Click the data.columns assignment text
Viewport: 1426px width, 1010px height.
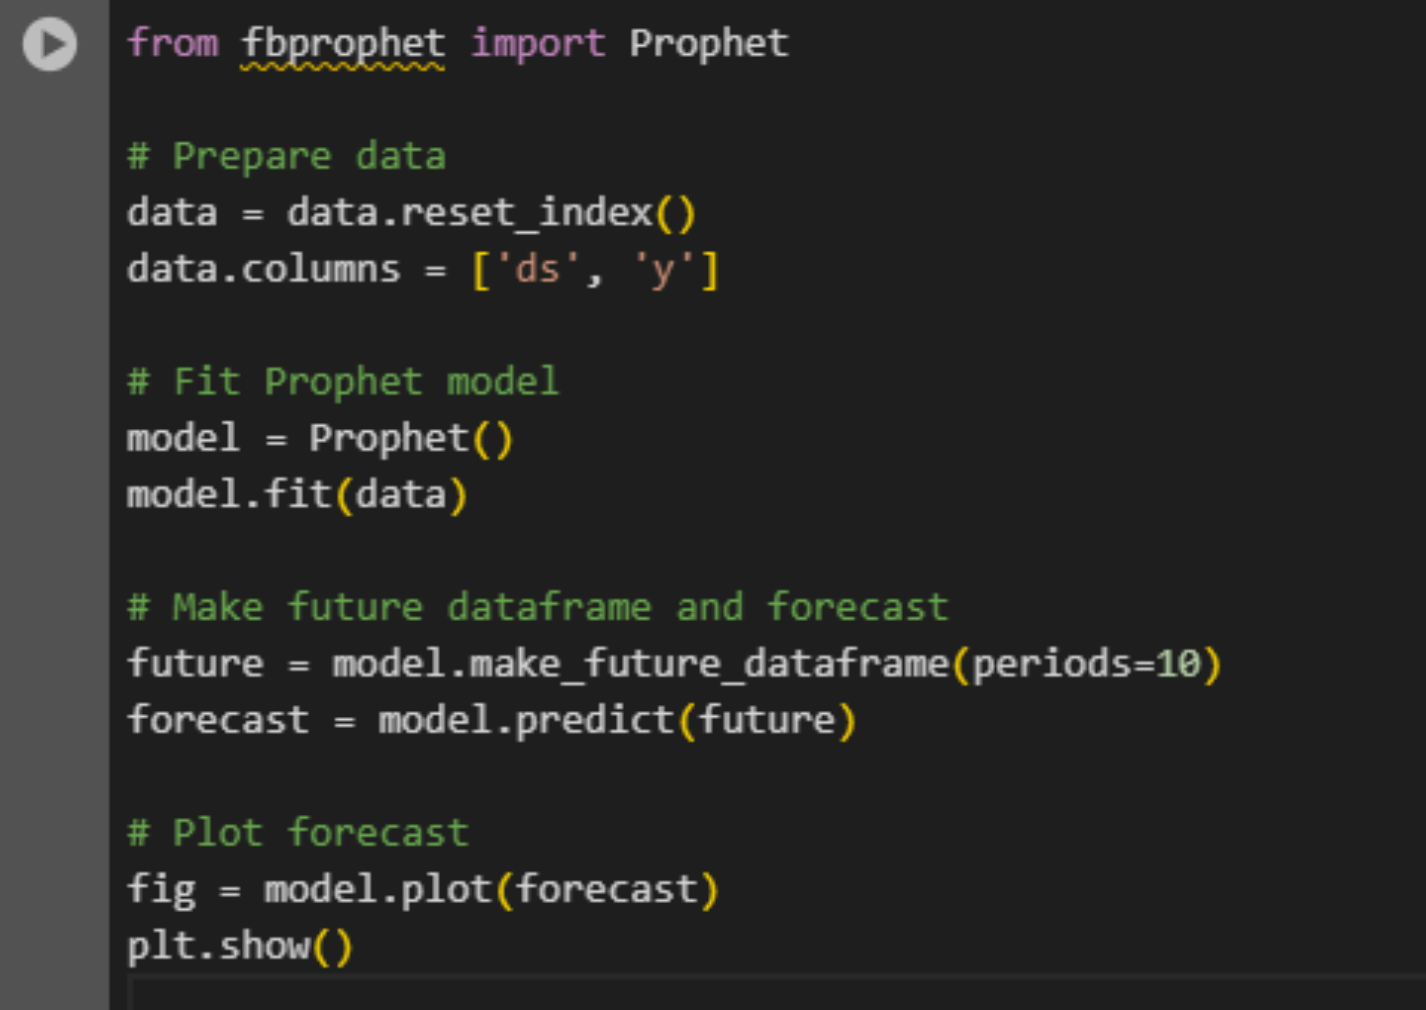click(x=263, y=270)
